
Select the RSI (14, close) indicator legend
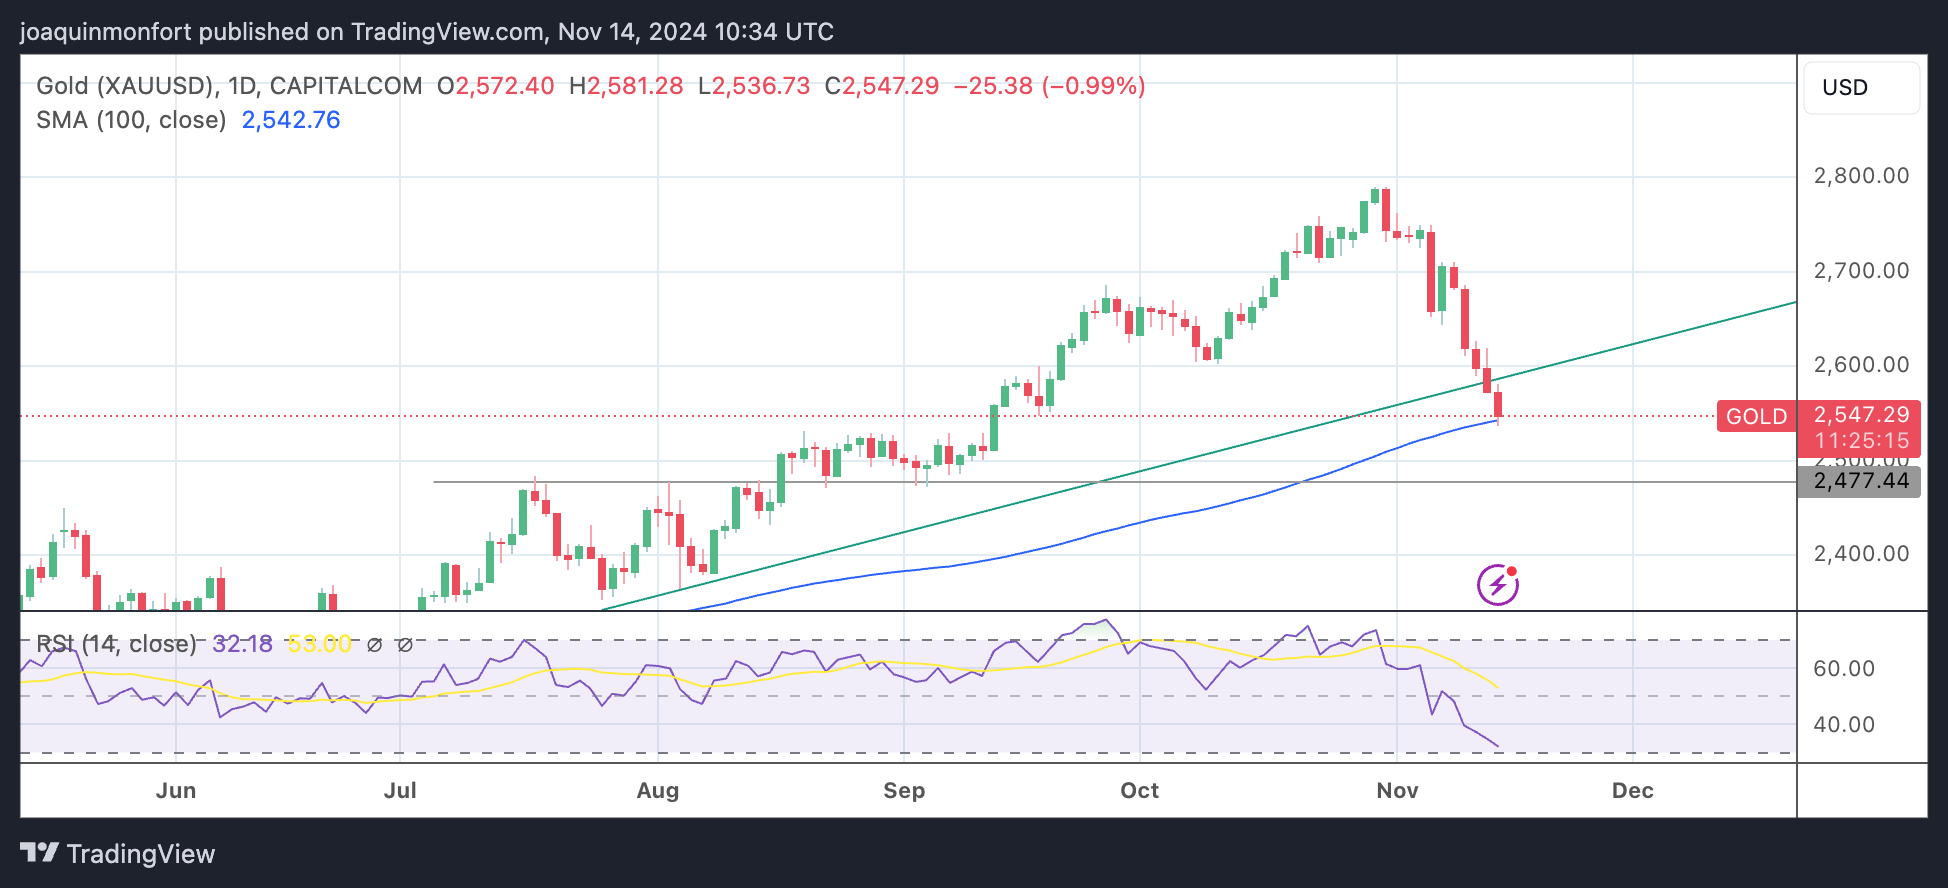(116, 644)
